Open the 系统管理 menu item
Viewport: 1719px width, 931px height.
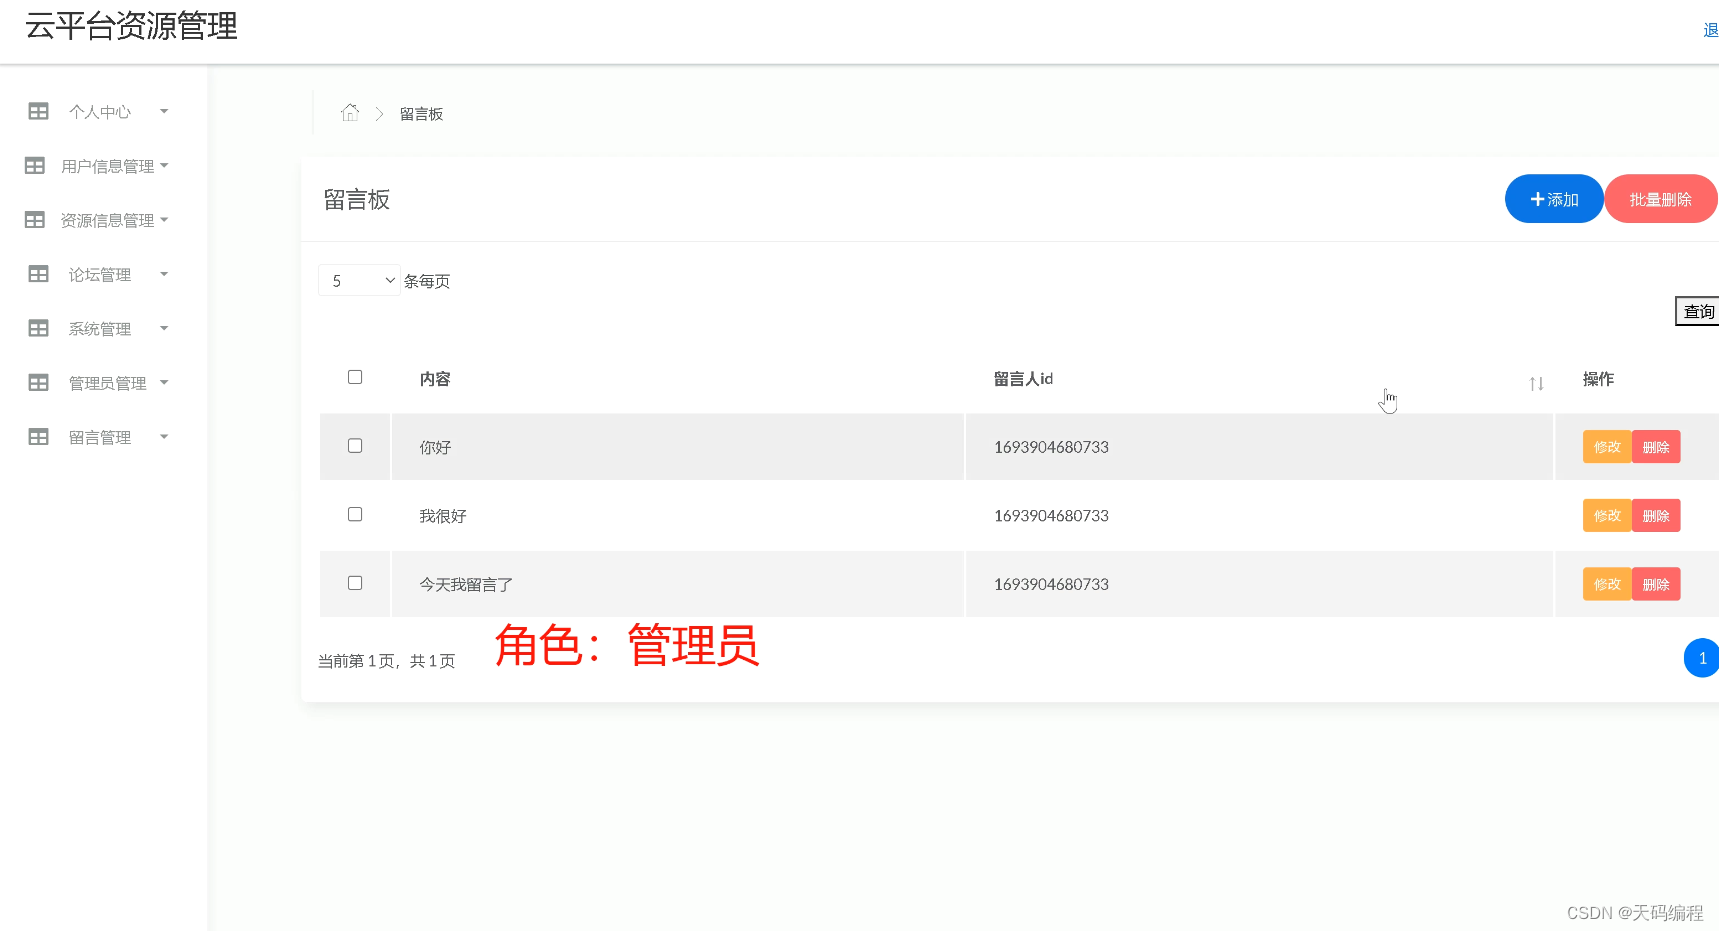coord(100,329)
